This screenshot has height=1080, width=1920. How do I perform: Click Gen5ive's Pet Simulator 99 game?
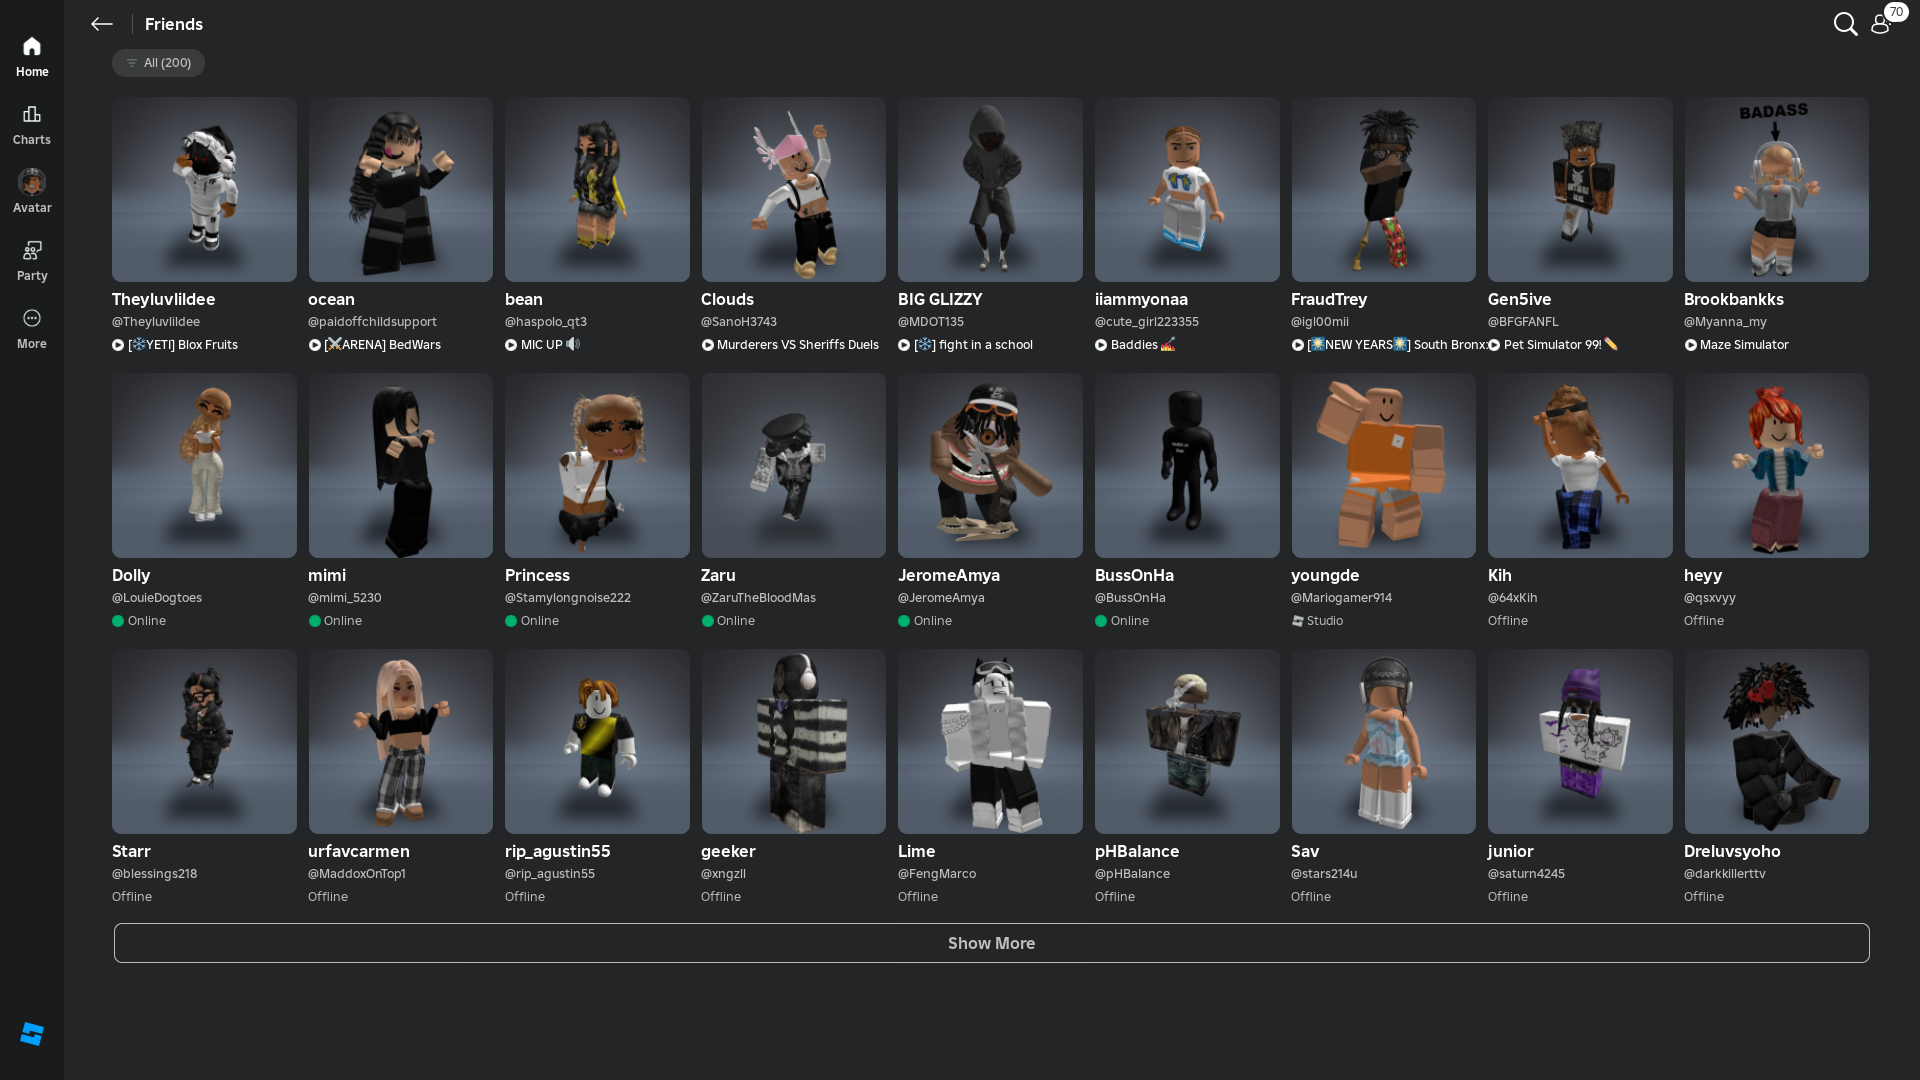pyautogui.click(x=1552, y=345)
